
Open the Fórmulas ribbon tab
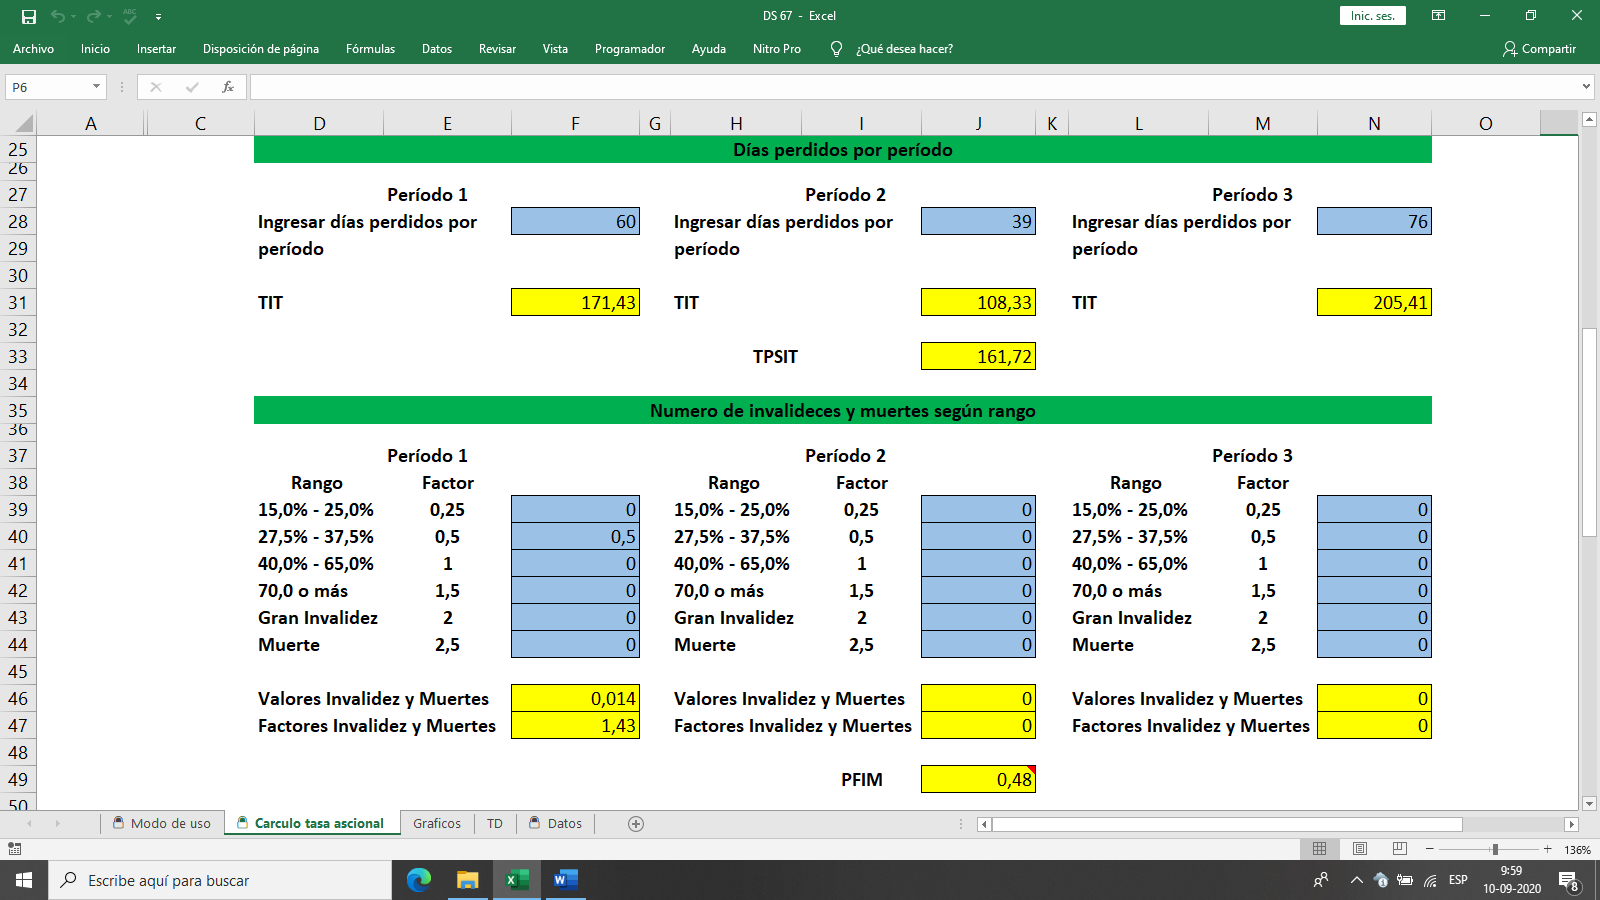click(x=370, y=49)
